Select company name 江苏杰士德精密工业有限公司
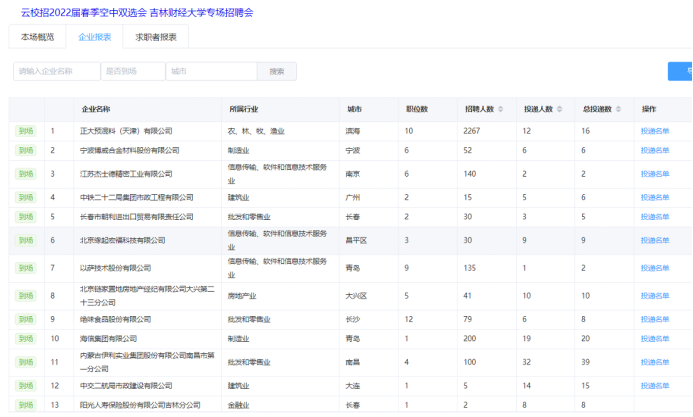This screenshot has width=693, height=417. (x=126, y=174)
